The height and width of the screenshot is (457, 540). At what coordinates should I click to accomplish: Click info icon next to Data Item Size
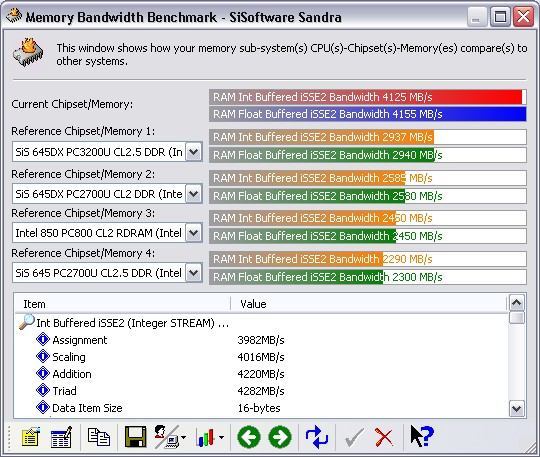pyautogui.click(x=43, y=407)
